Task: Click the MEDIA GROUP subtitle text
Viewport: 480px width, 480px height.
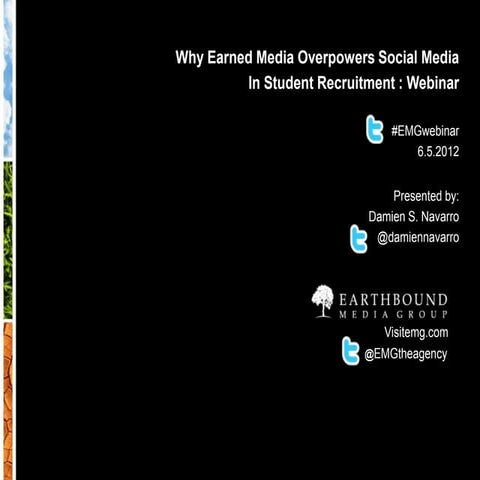Action: tap(393, 314)
